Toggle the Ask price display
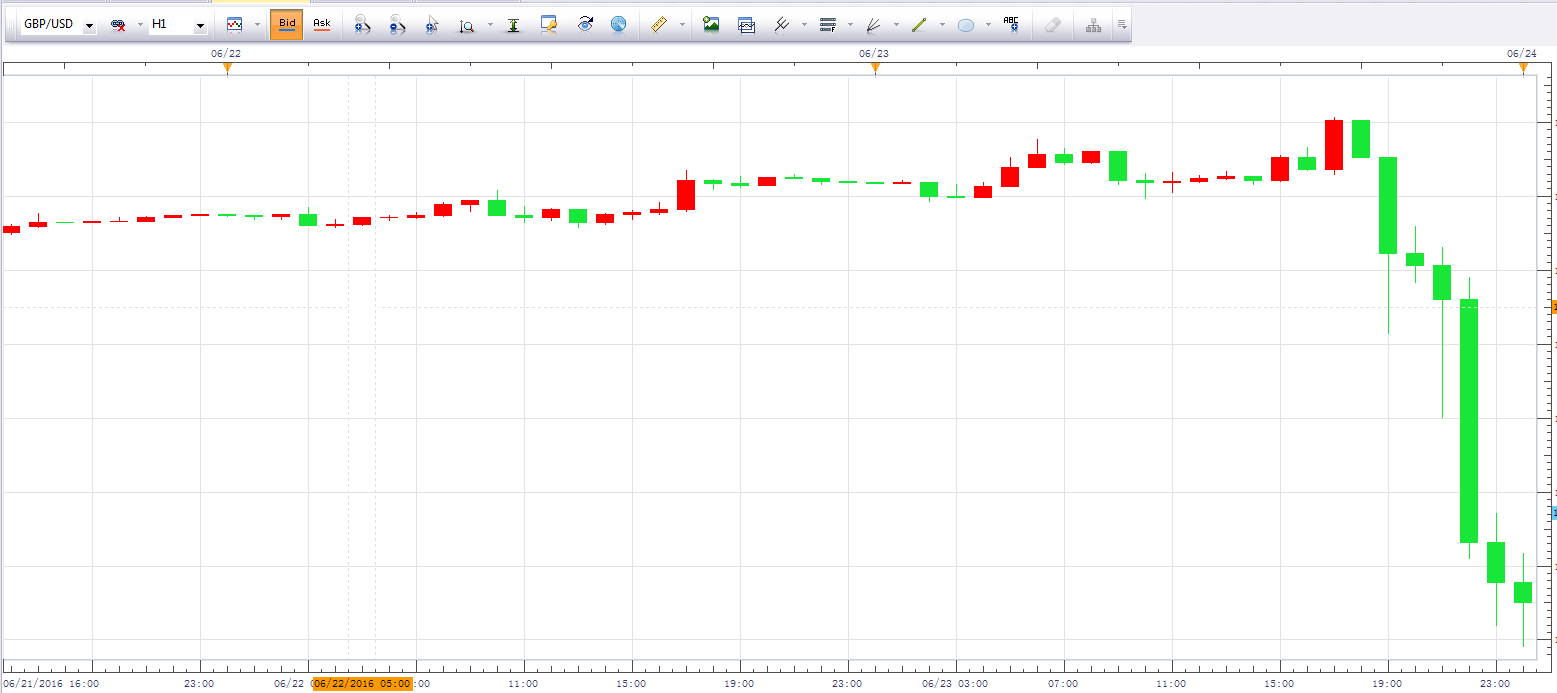Viewport: 1557px width, 693px height. coord(322,25)
